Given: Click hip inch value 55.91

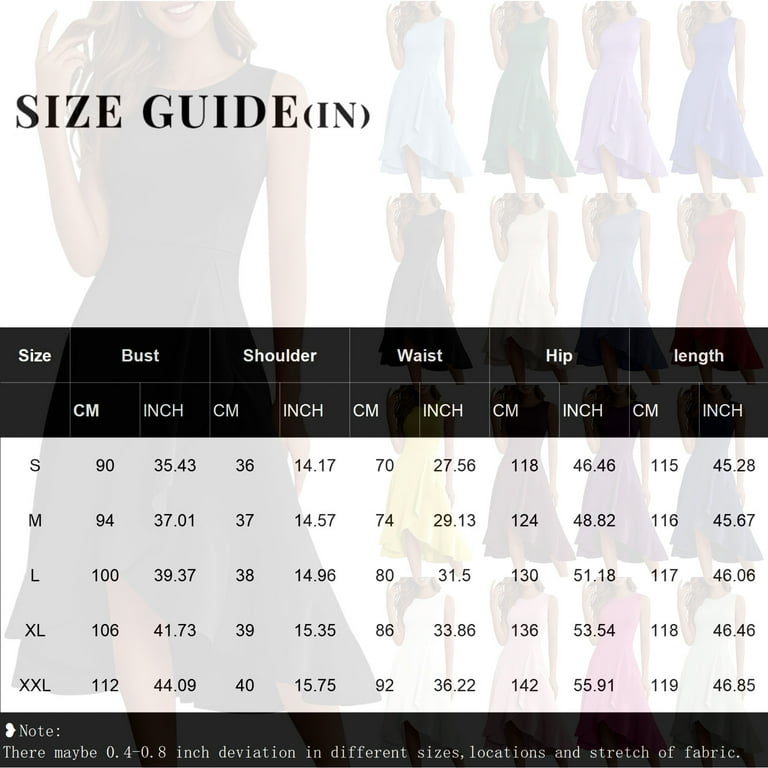Looking at the screenshot, I should pos(594,685).
